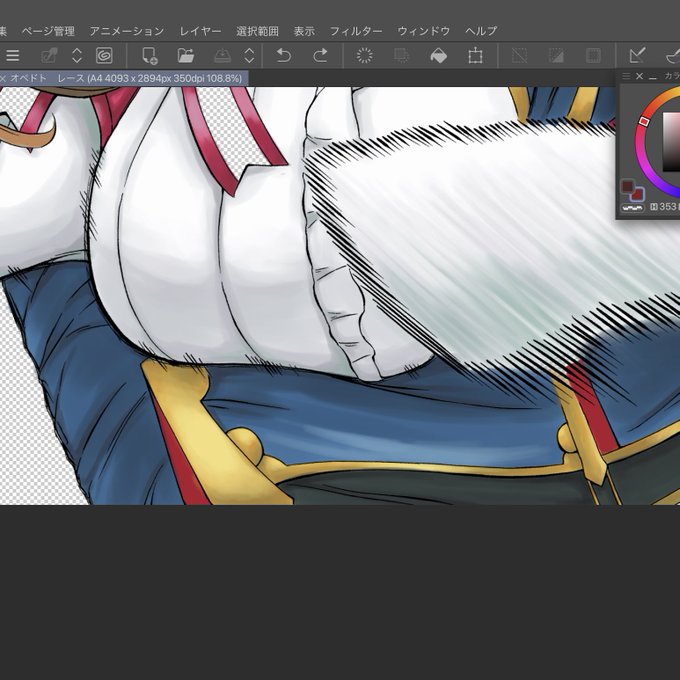Click the Clip Studio spiral logo icon
This screenshot has width=680, height=680.
click(104, 56)
